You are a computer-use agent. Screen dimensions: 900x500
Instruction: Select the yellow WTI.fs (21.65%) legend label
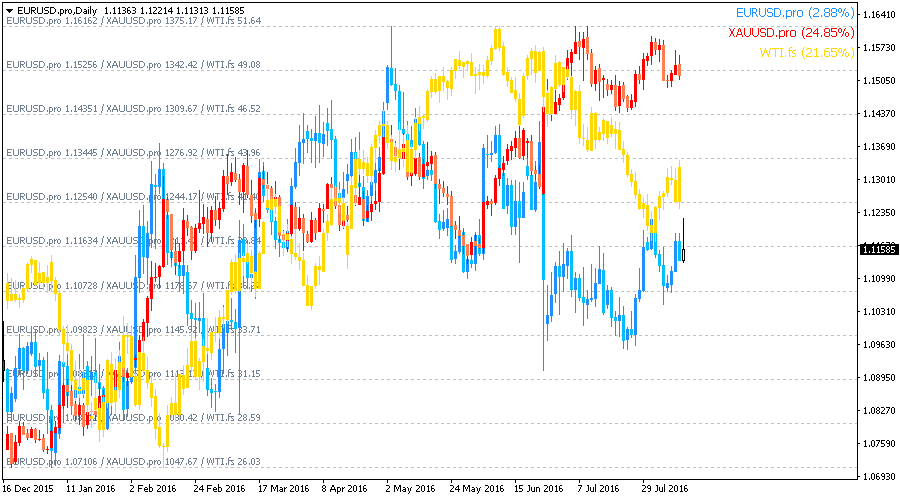(806, 53)
